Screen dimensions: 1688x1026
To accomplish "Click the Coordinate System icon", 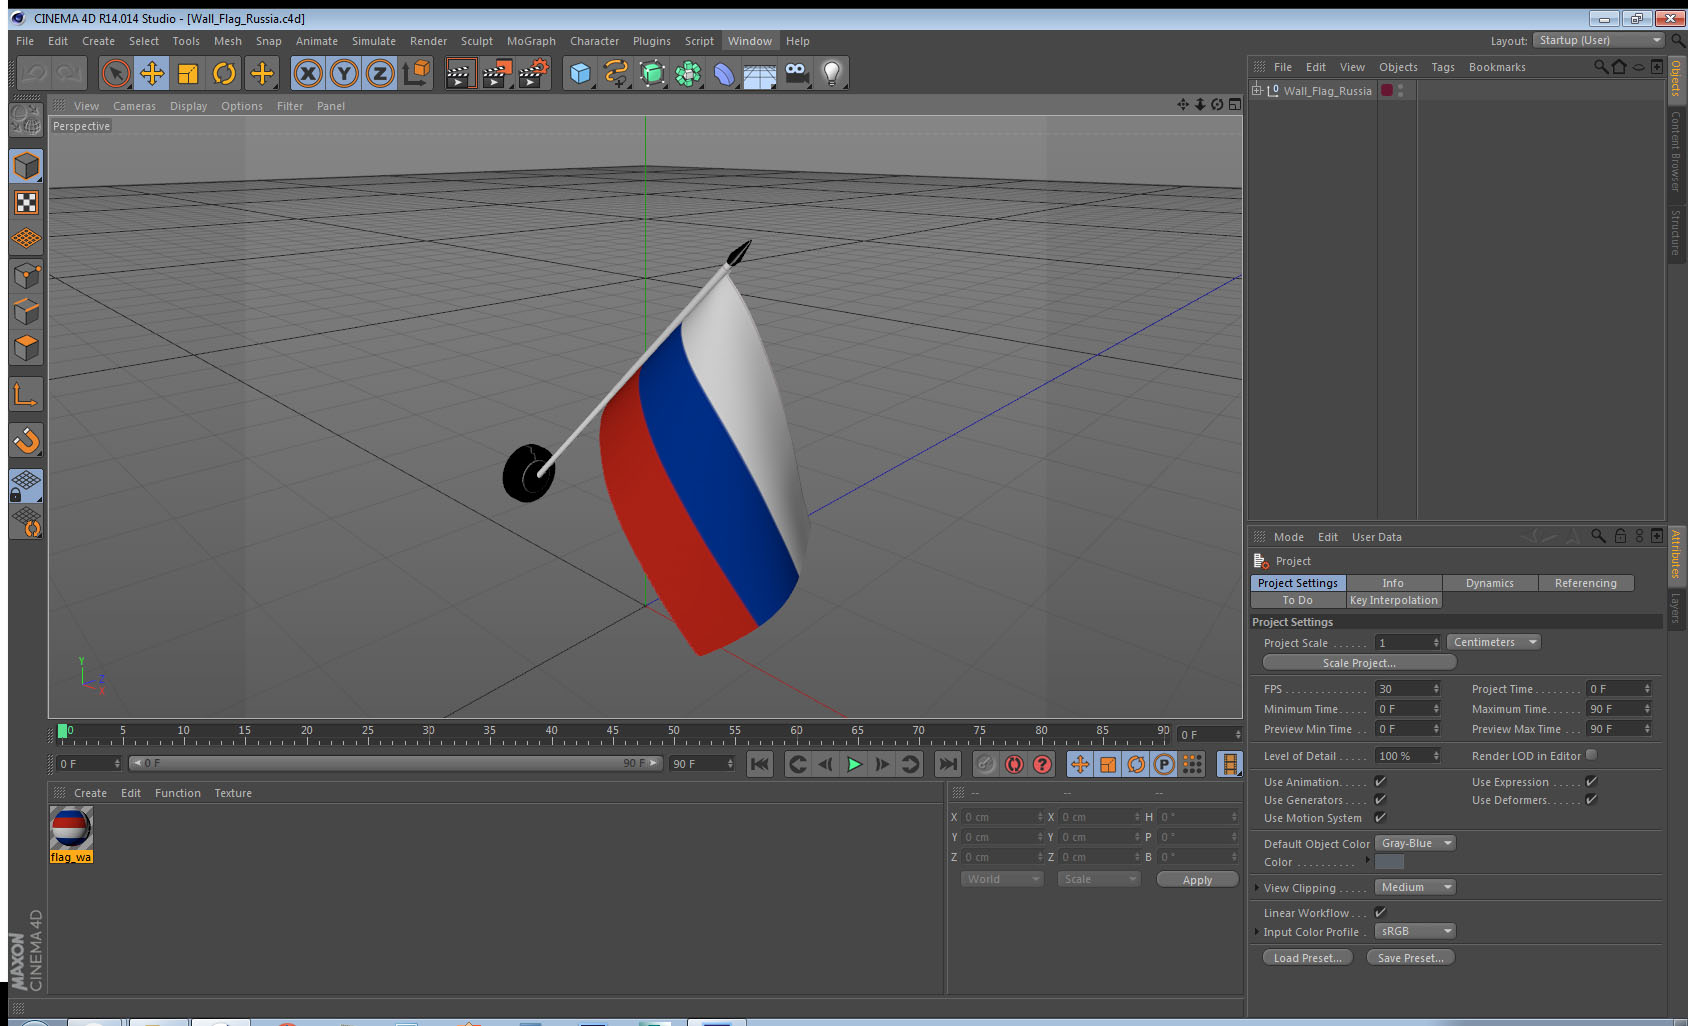I will coord(416,73).
